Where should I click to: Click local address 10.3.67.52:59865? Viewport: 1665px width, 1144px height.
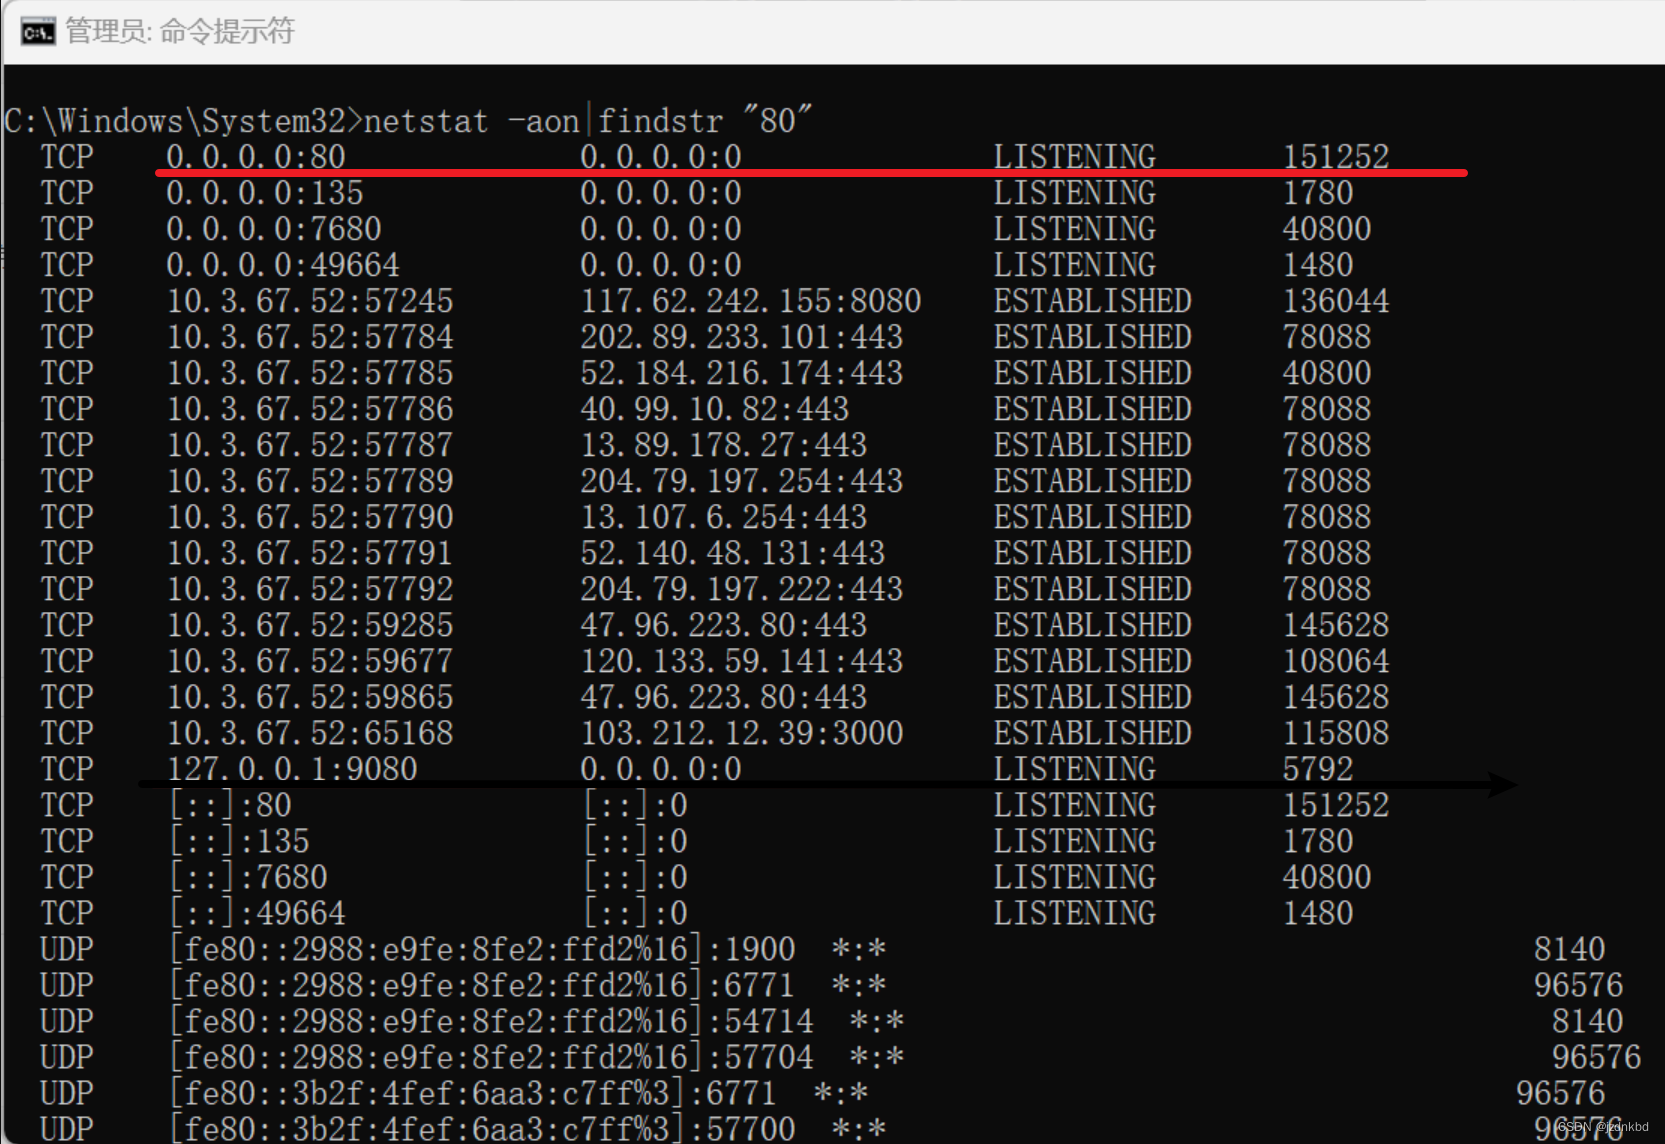point(310,697)
